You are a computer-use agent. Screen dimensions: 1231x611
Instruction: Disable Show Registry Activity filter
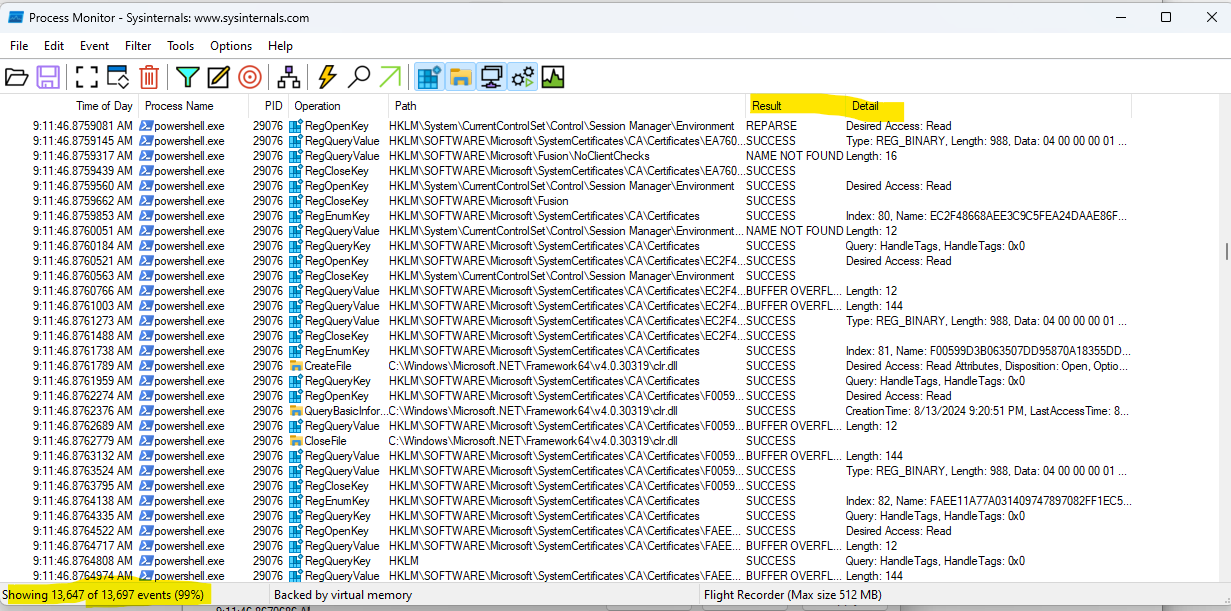coord(428,76)
